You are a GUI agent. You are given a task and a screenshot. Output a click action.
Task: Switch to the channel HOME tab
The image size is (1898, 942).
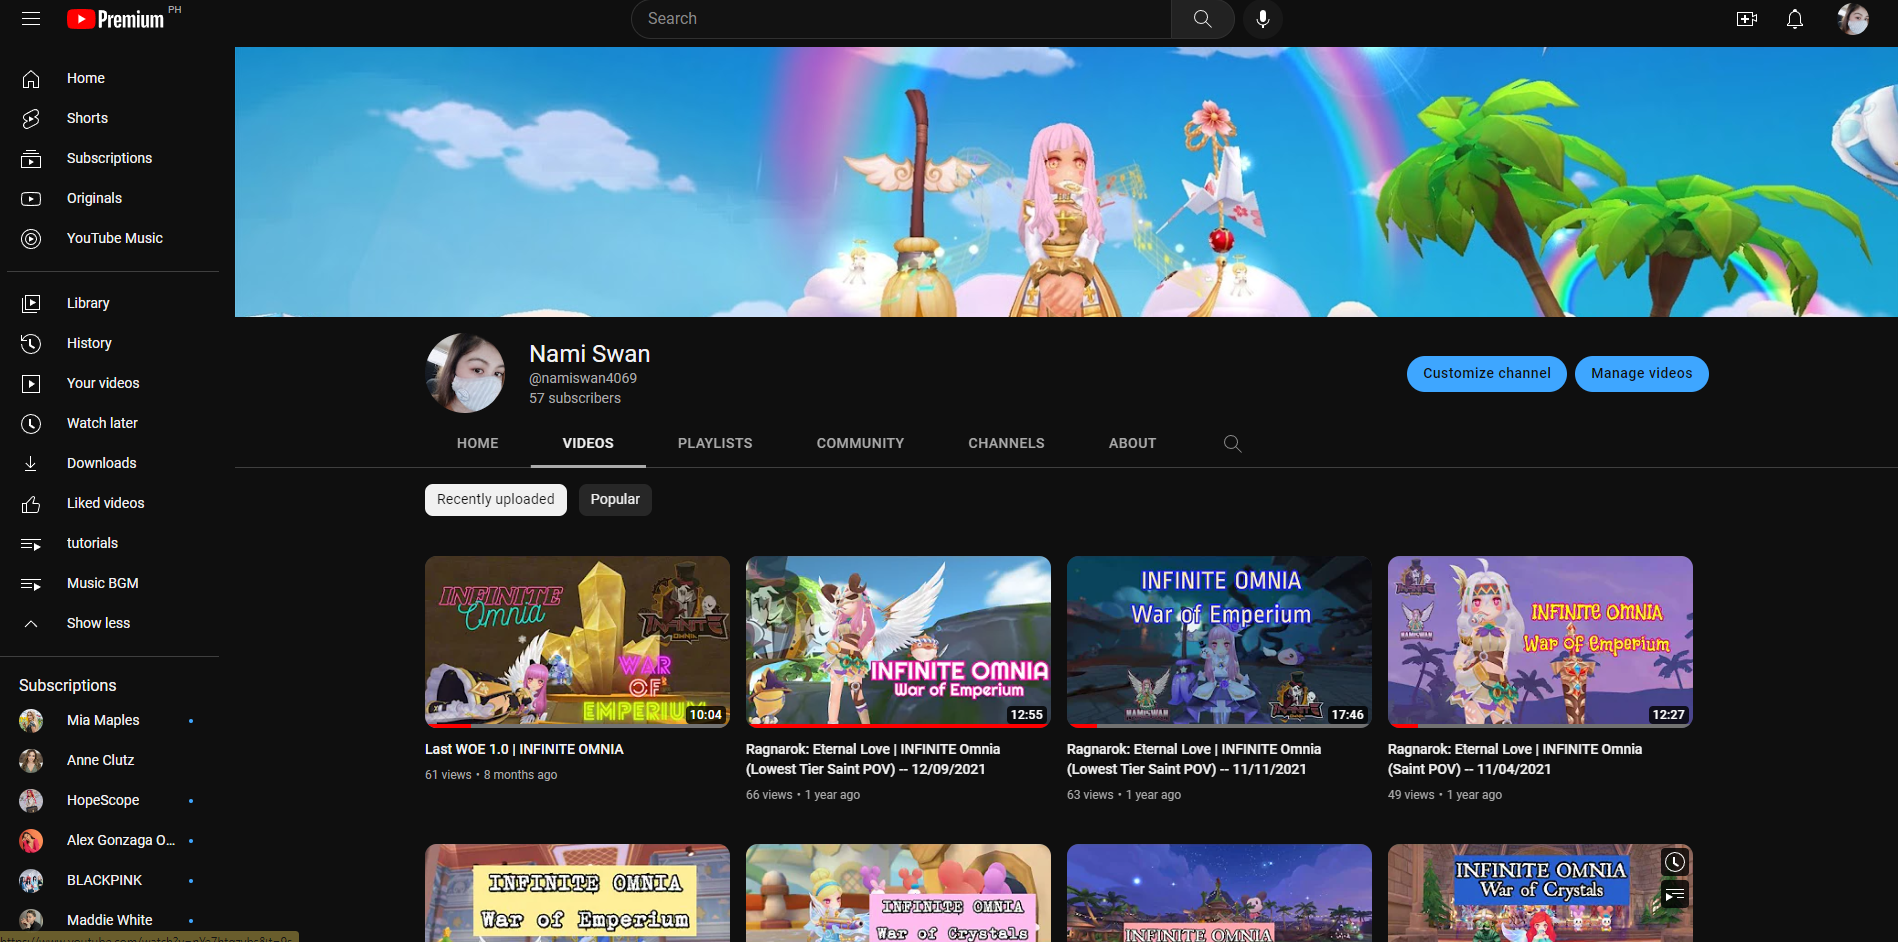pyautogui.click(x=477, y=443)
